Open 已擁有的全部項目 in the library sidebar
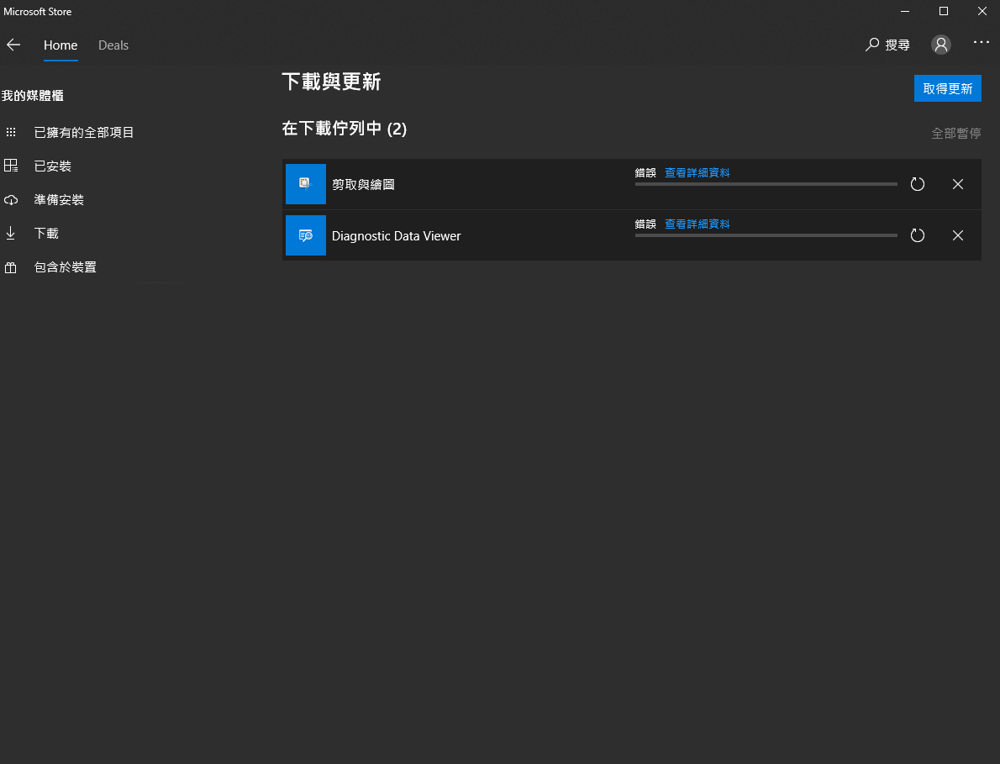 84,133
